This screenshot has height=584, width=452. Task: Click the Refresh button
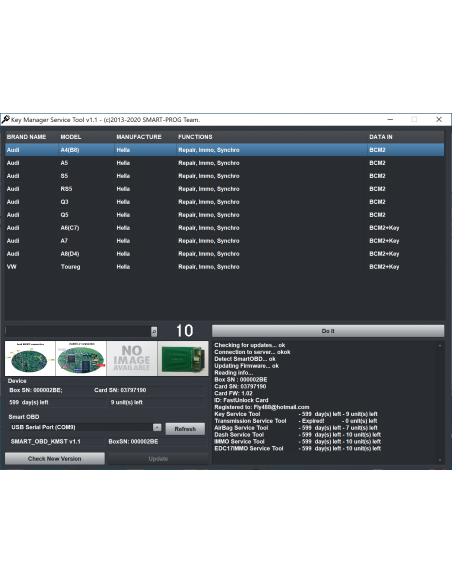pyautogui.click(x=185, y=429)
